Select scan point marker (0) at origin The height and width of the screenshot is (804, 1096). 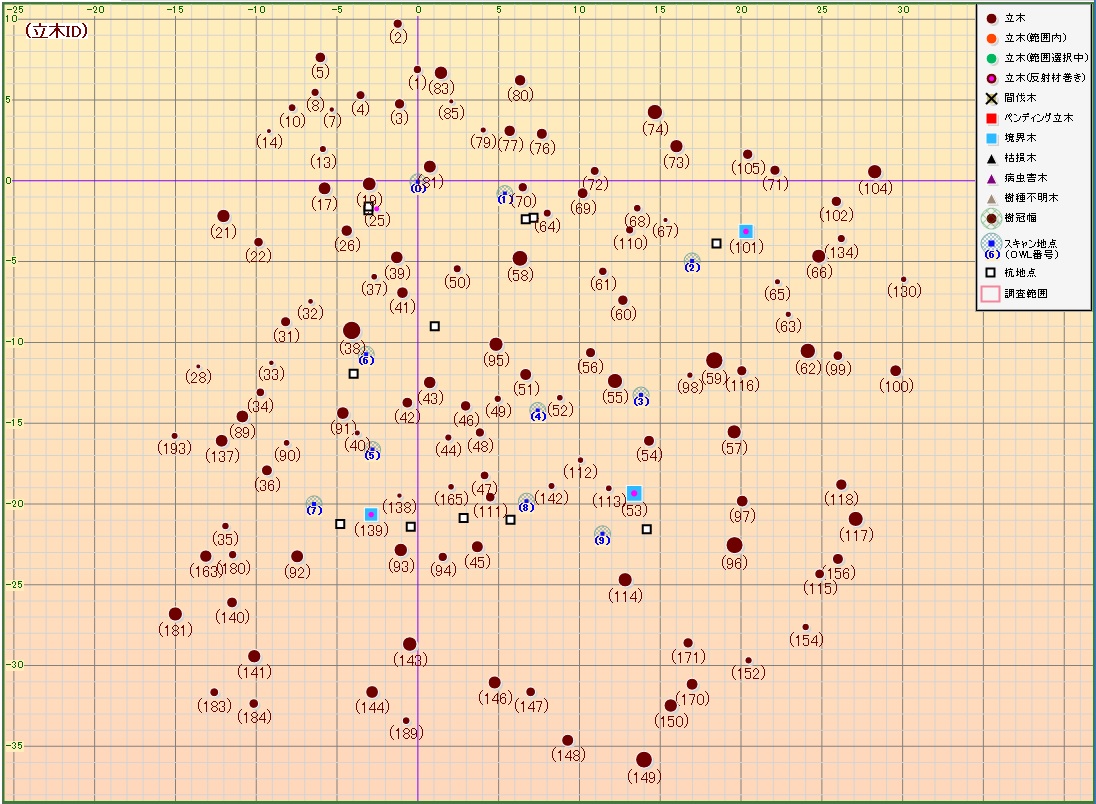417,182
